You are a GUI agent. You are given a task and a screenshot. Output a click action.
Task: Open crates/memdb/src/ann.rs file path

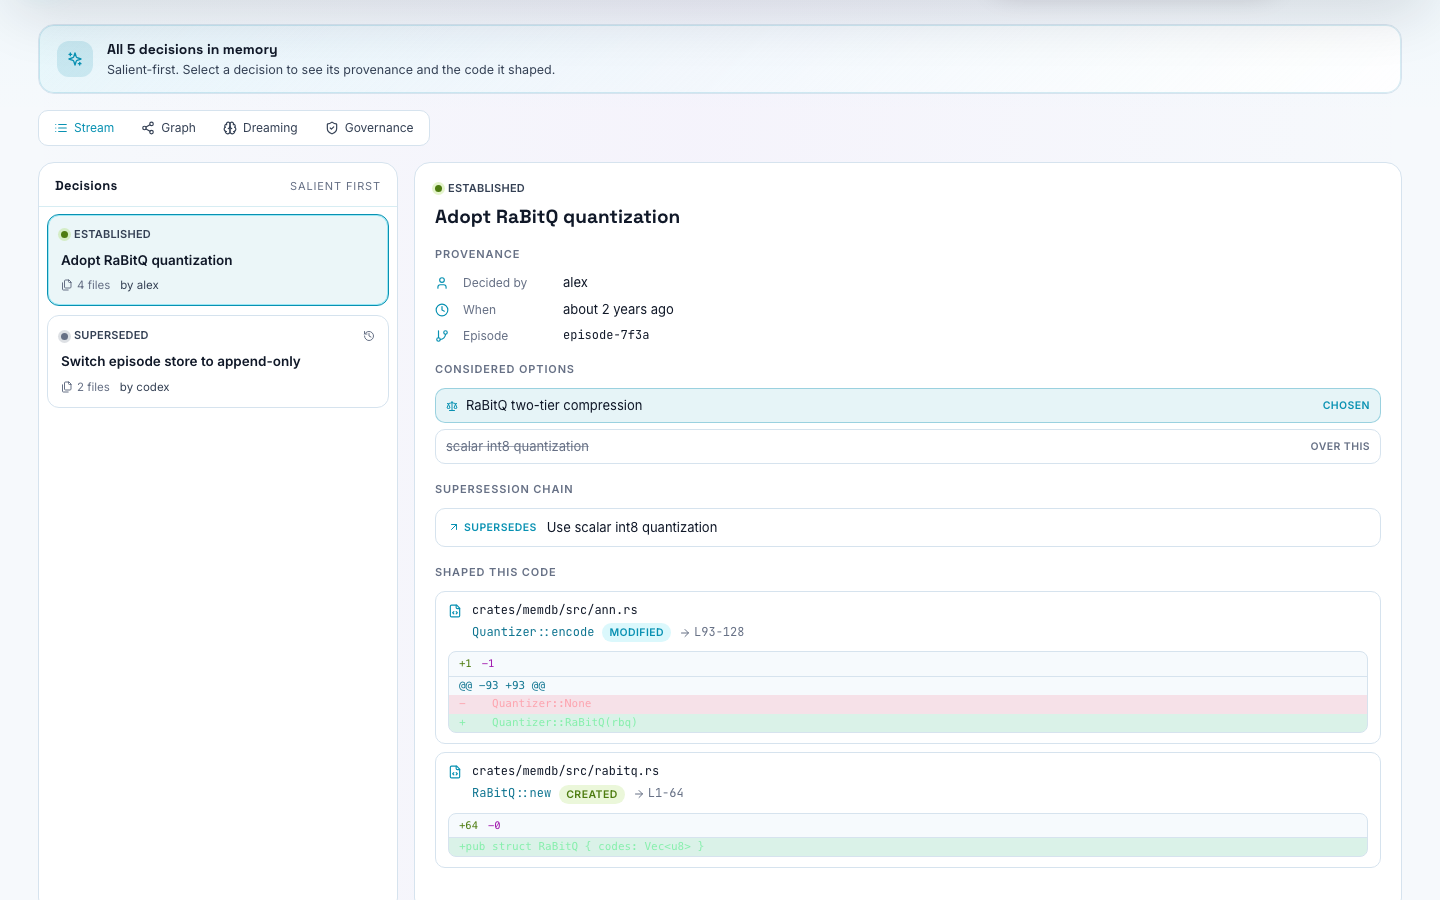pos(555,610)
